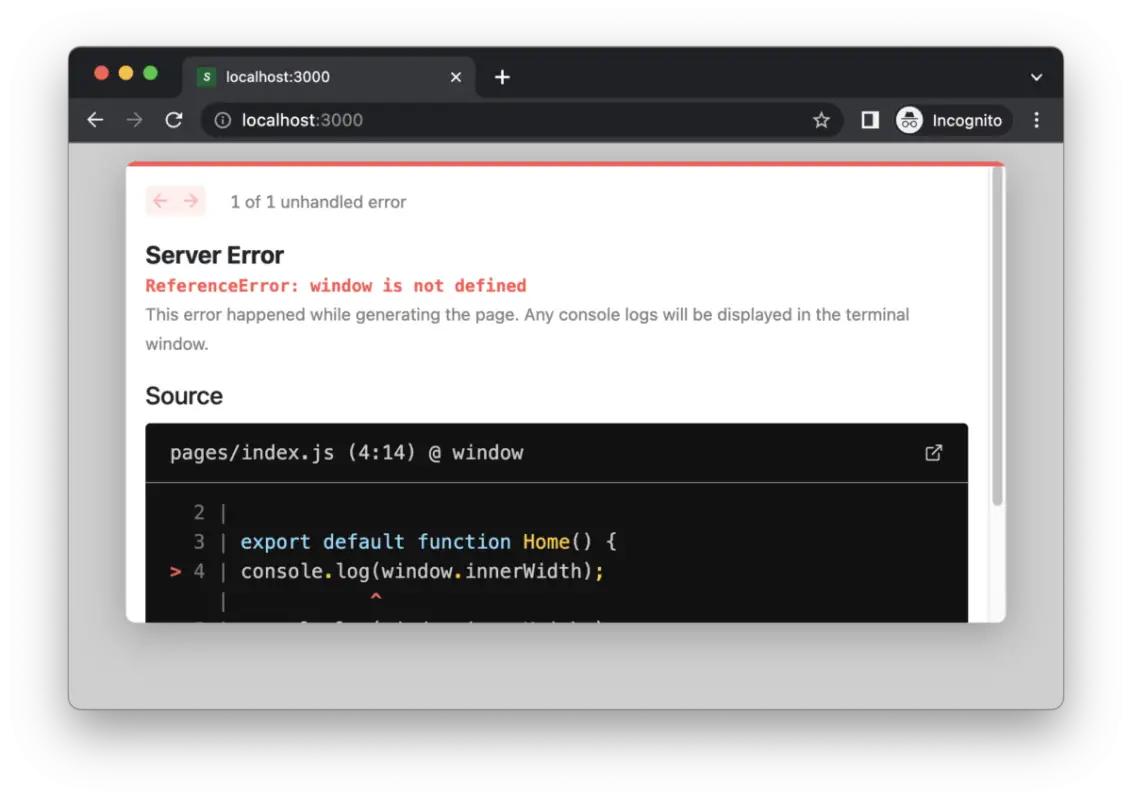This screenshot has width=1132, height=800.
Task: Click the error overlay scrollbar
Action: pos(997,336)
